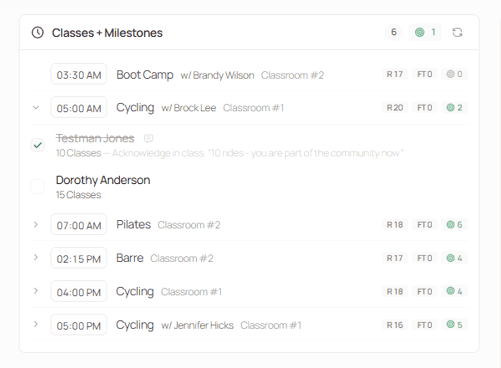501x368 pixels.
Task: Click the FT0 badge on Pilates row
Action: 425,225
